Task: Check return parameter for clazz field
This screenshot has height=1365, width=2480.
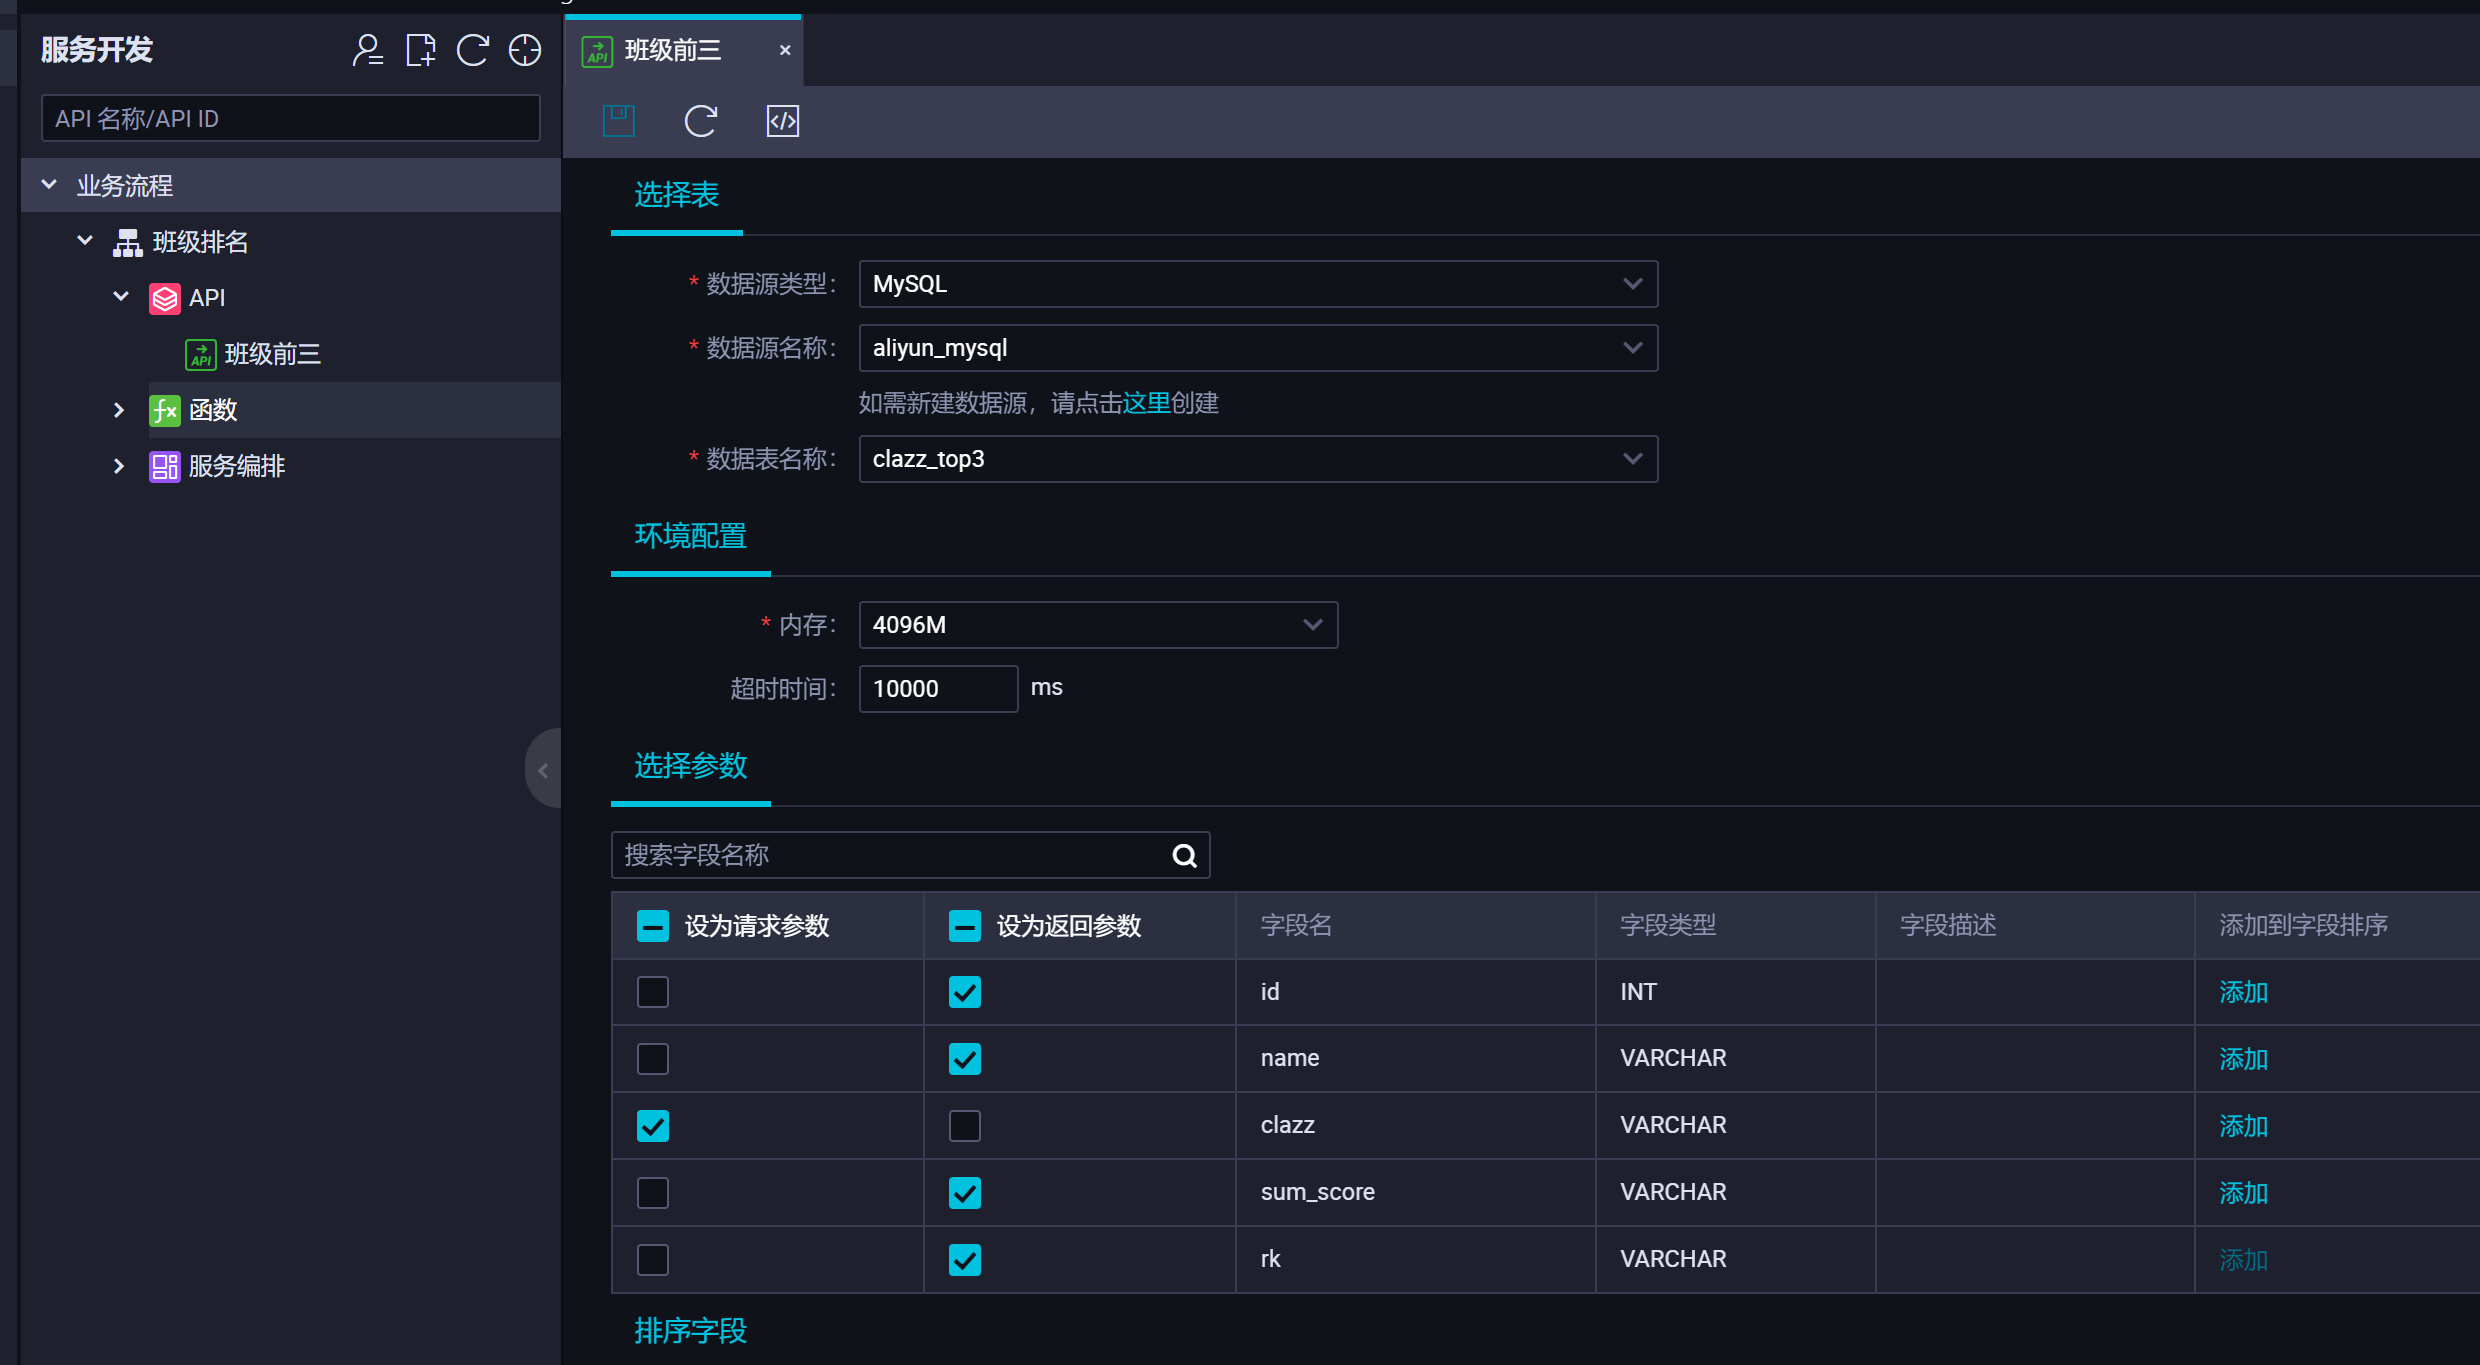Action: (x=965, y=1126)
